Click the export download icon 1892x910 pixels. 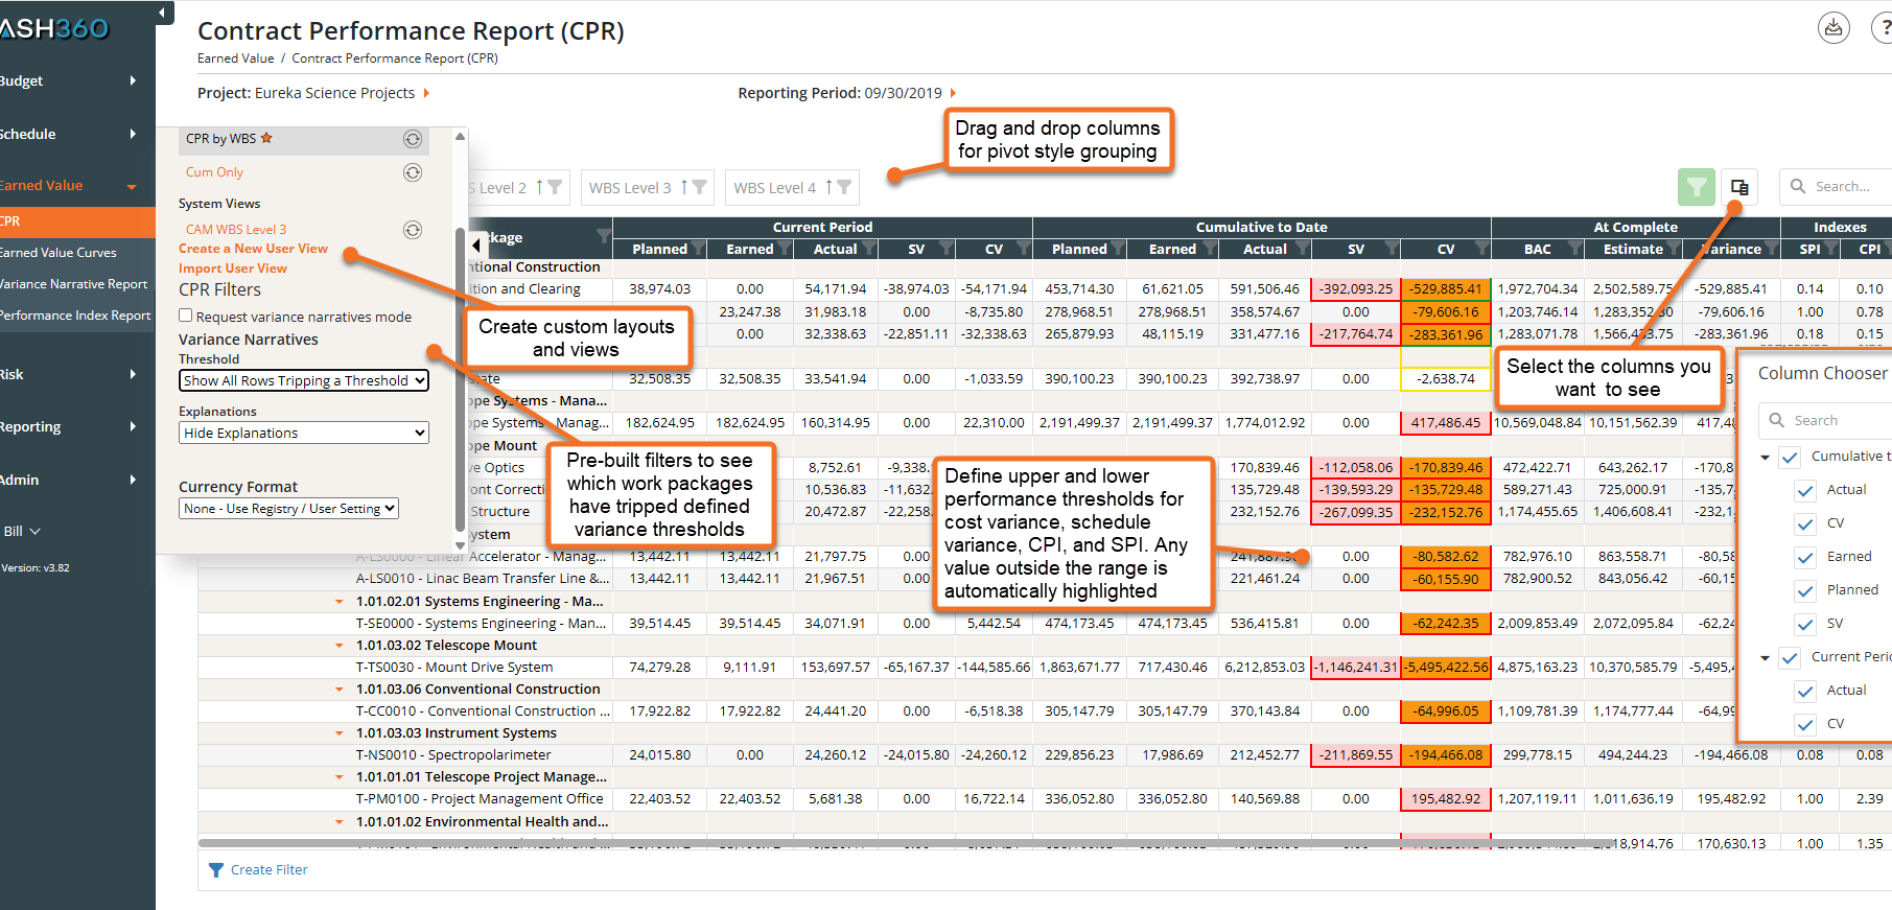coord(1833,28)
